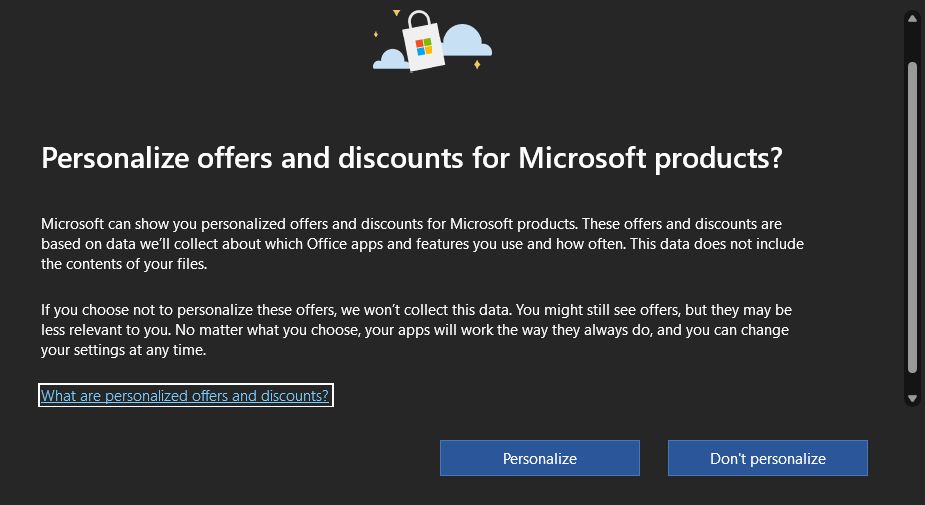This screenshot has height=505, width=925.
Task: Click the large cloud right of the bag
Action: tap(467, 41)
